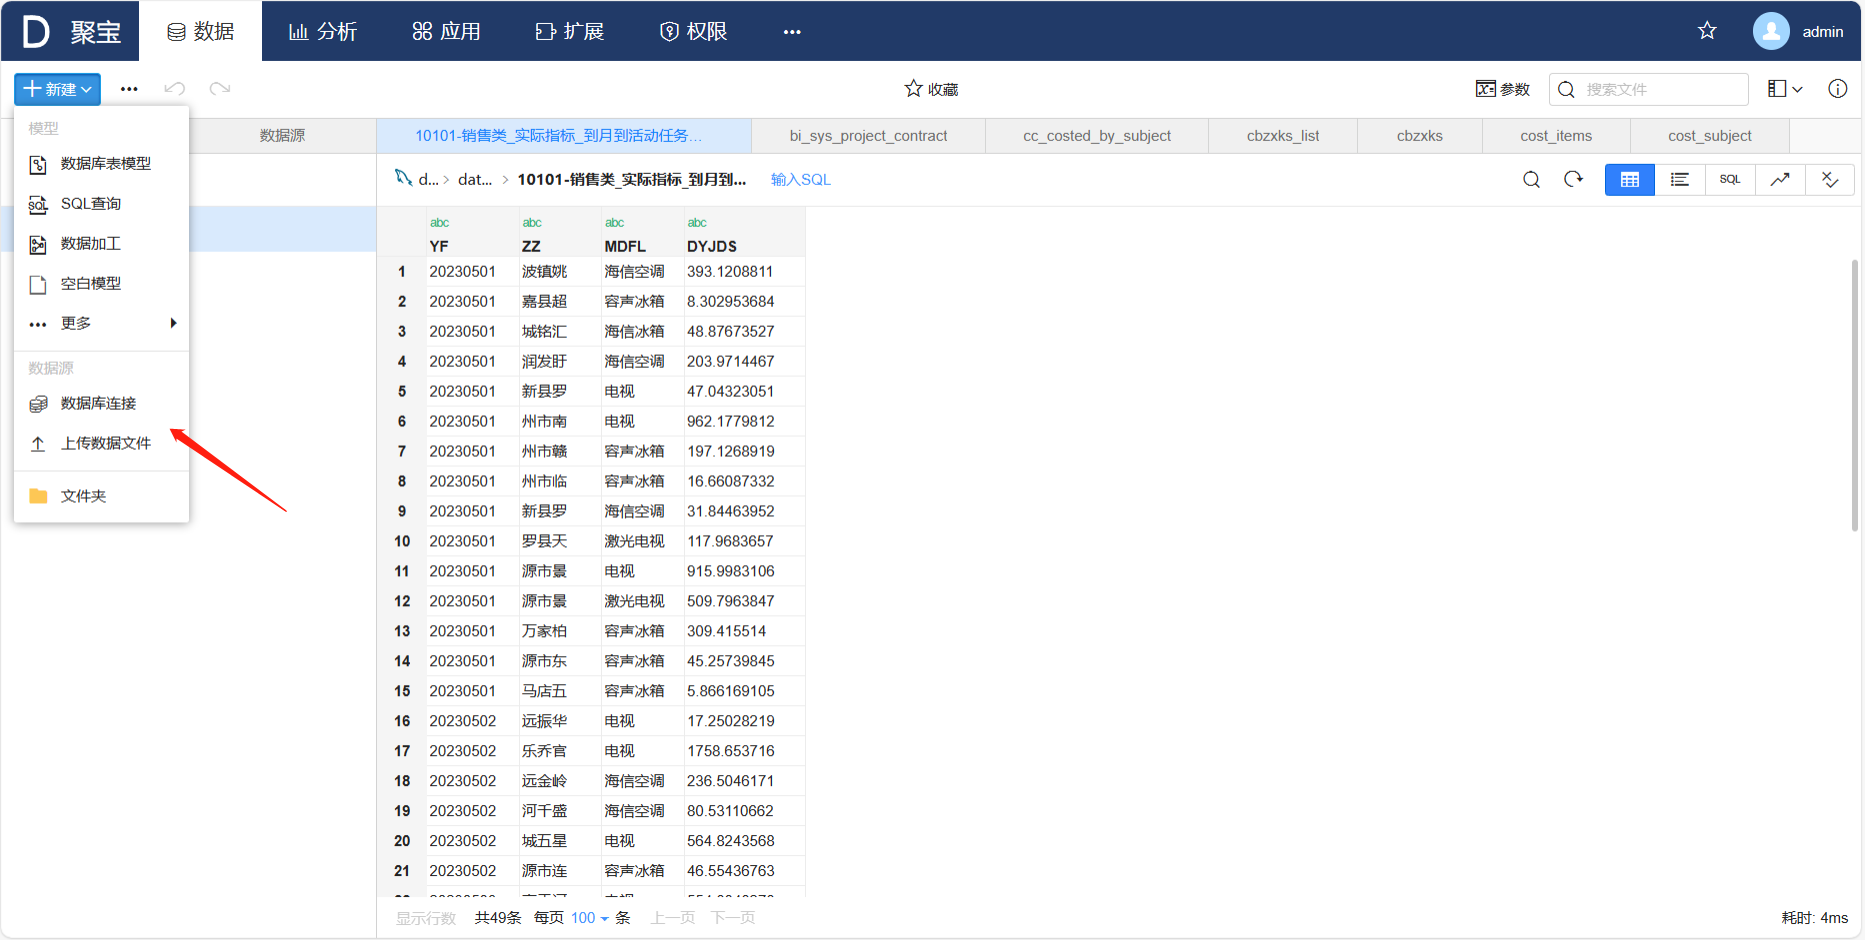Switch to cc_costed_by_subject tab

click(x=1097, y=135)
